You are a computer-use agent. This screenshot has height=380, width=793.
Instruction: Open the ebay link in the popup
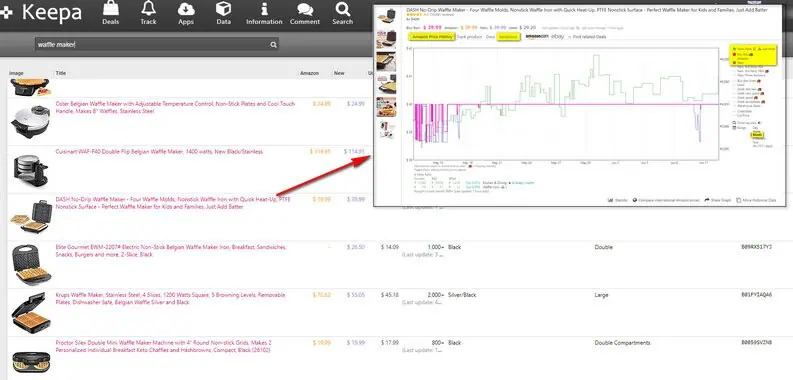pos(557,36)
